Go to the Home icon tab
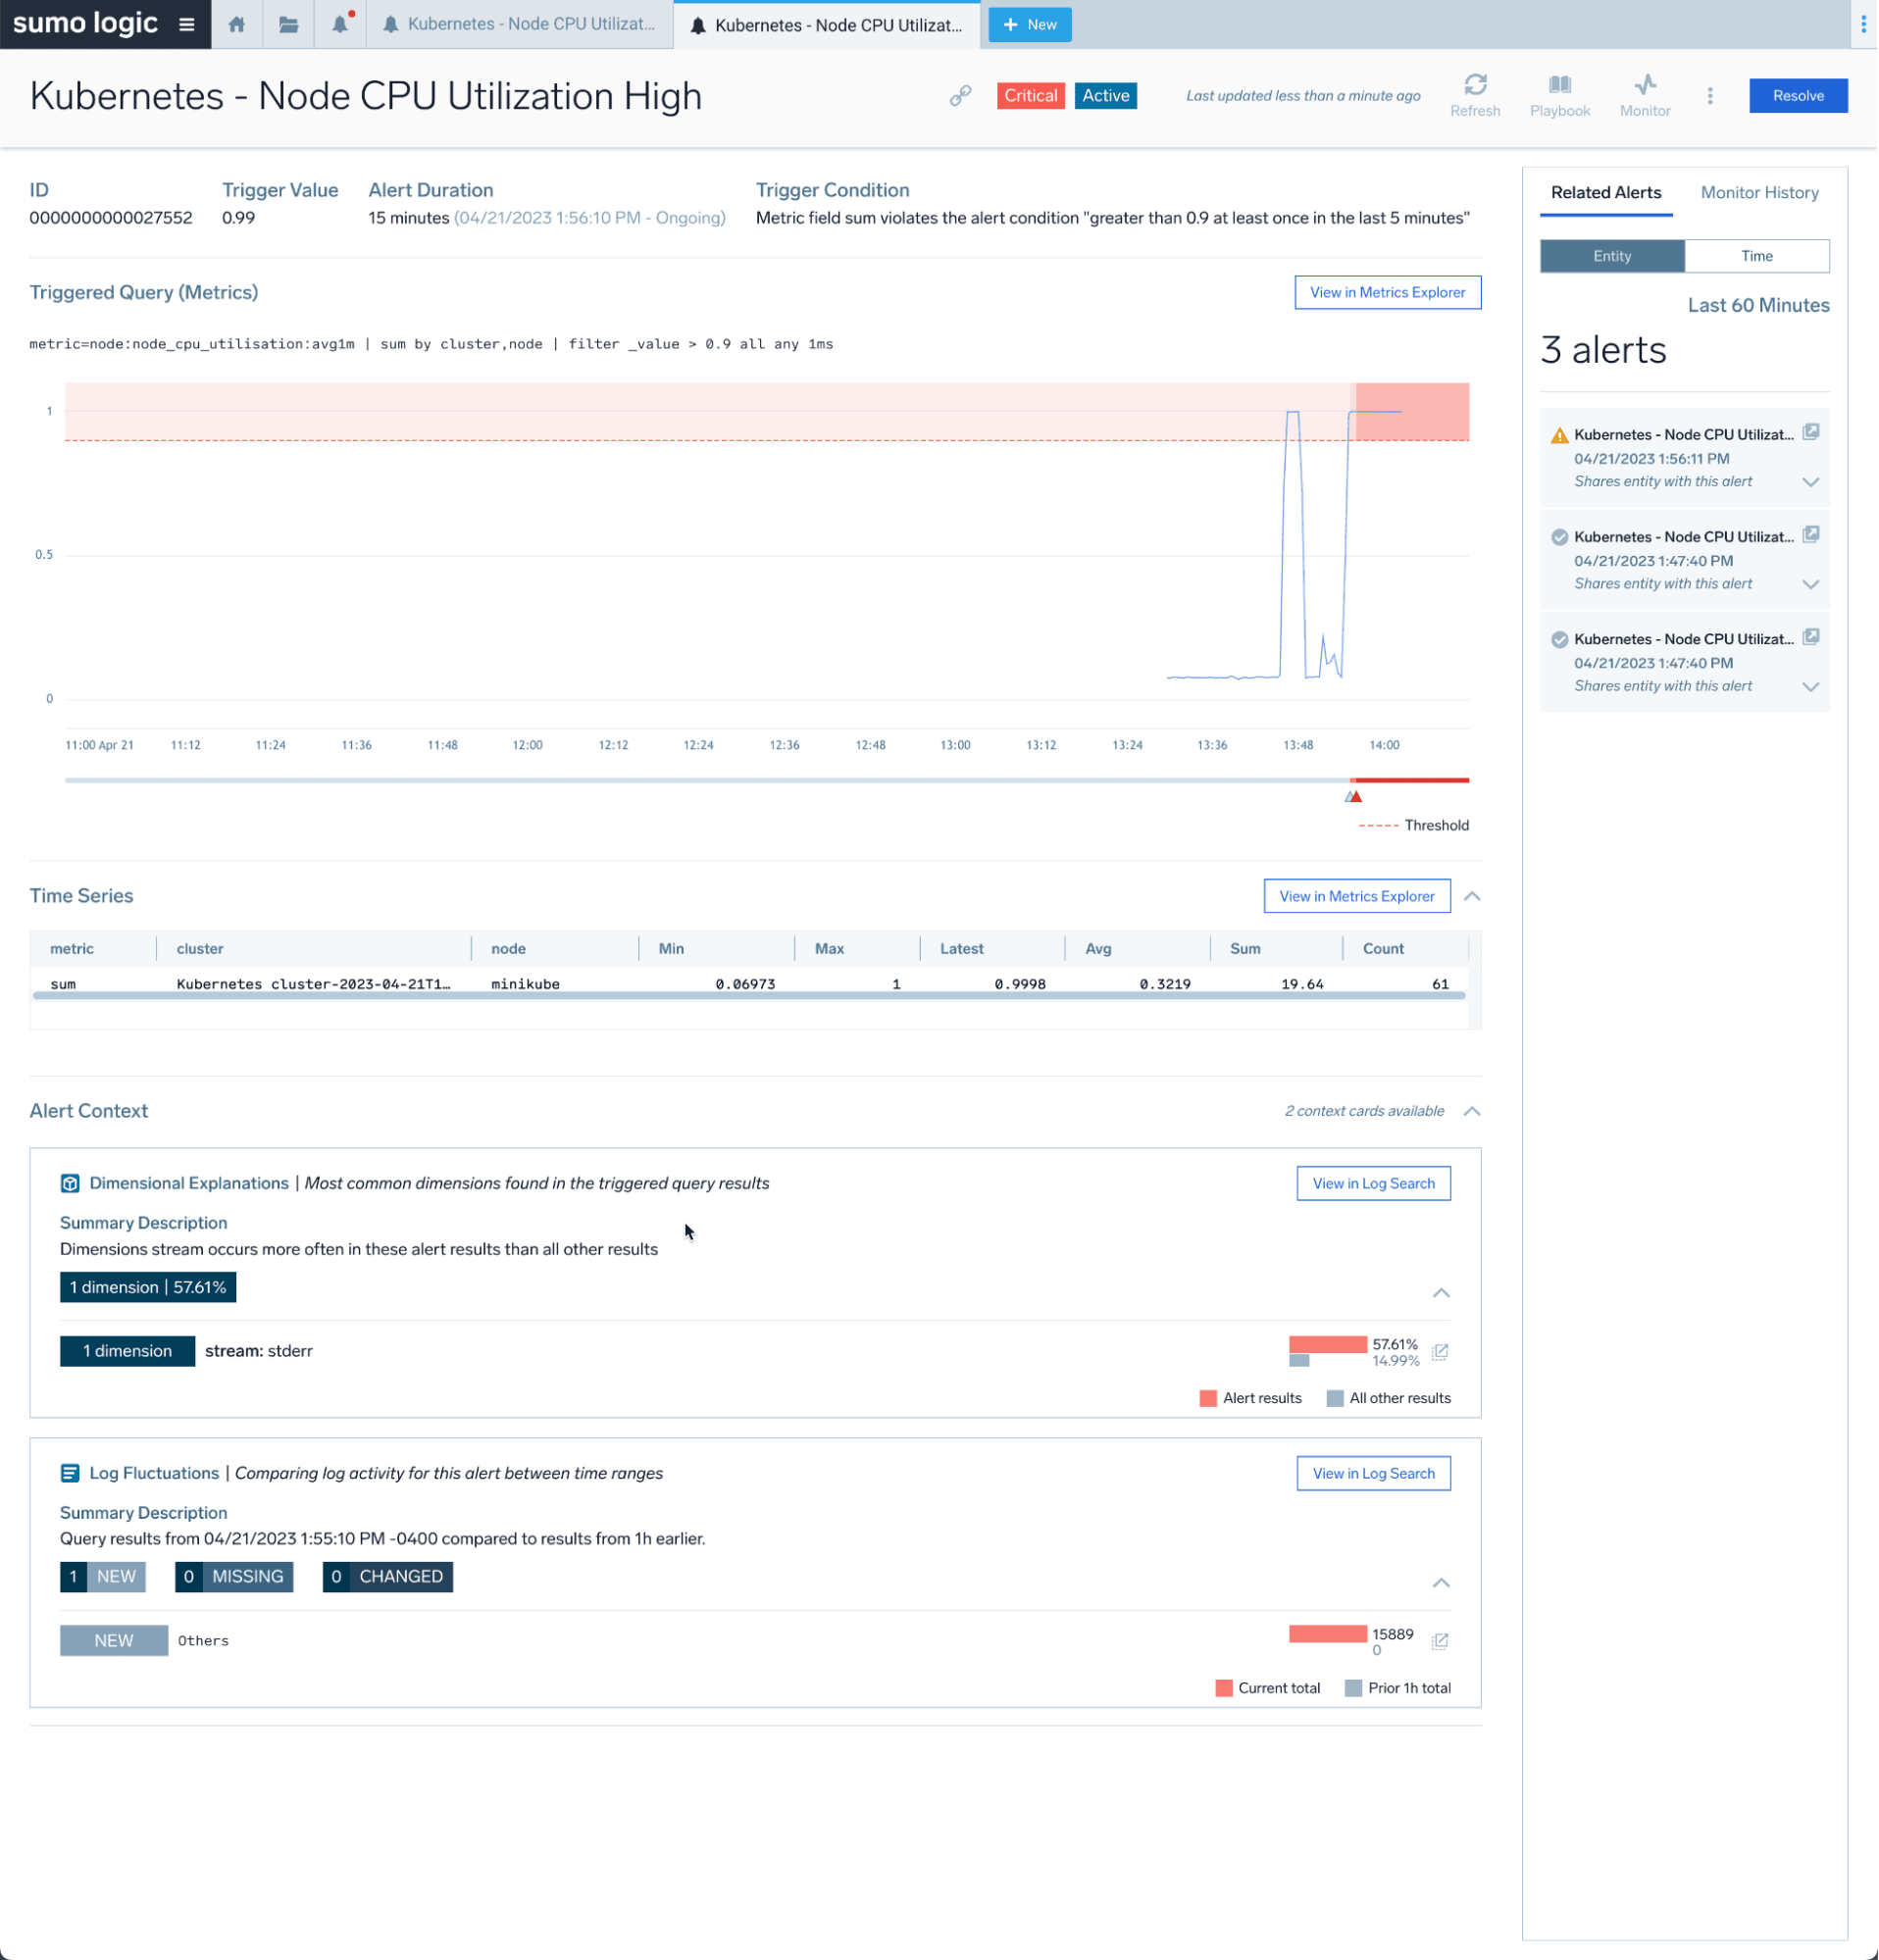 tap(237, 24)
